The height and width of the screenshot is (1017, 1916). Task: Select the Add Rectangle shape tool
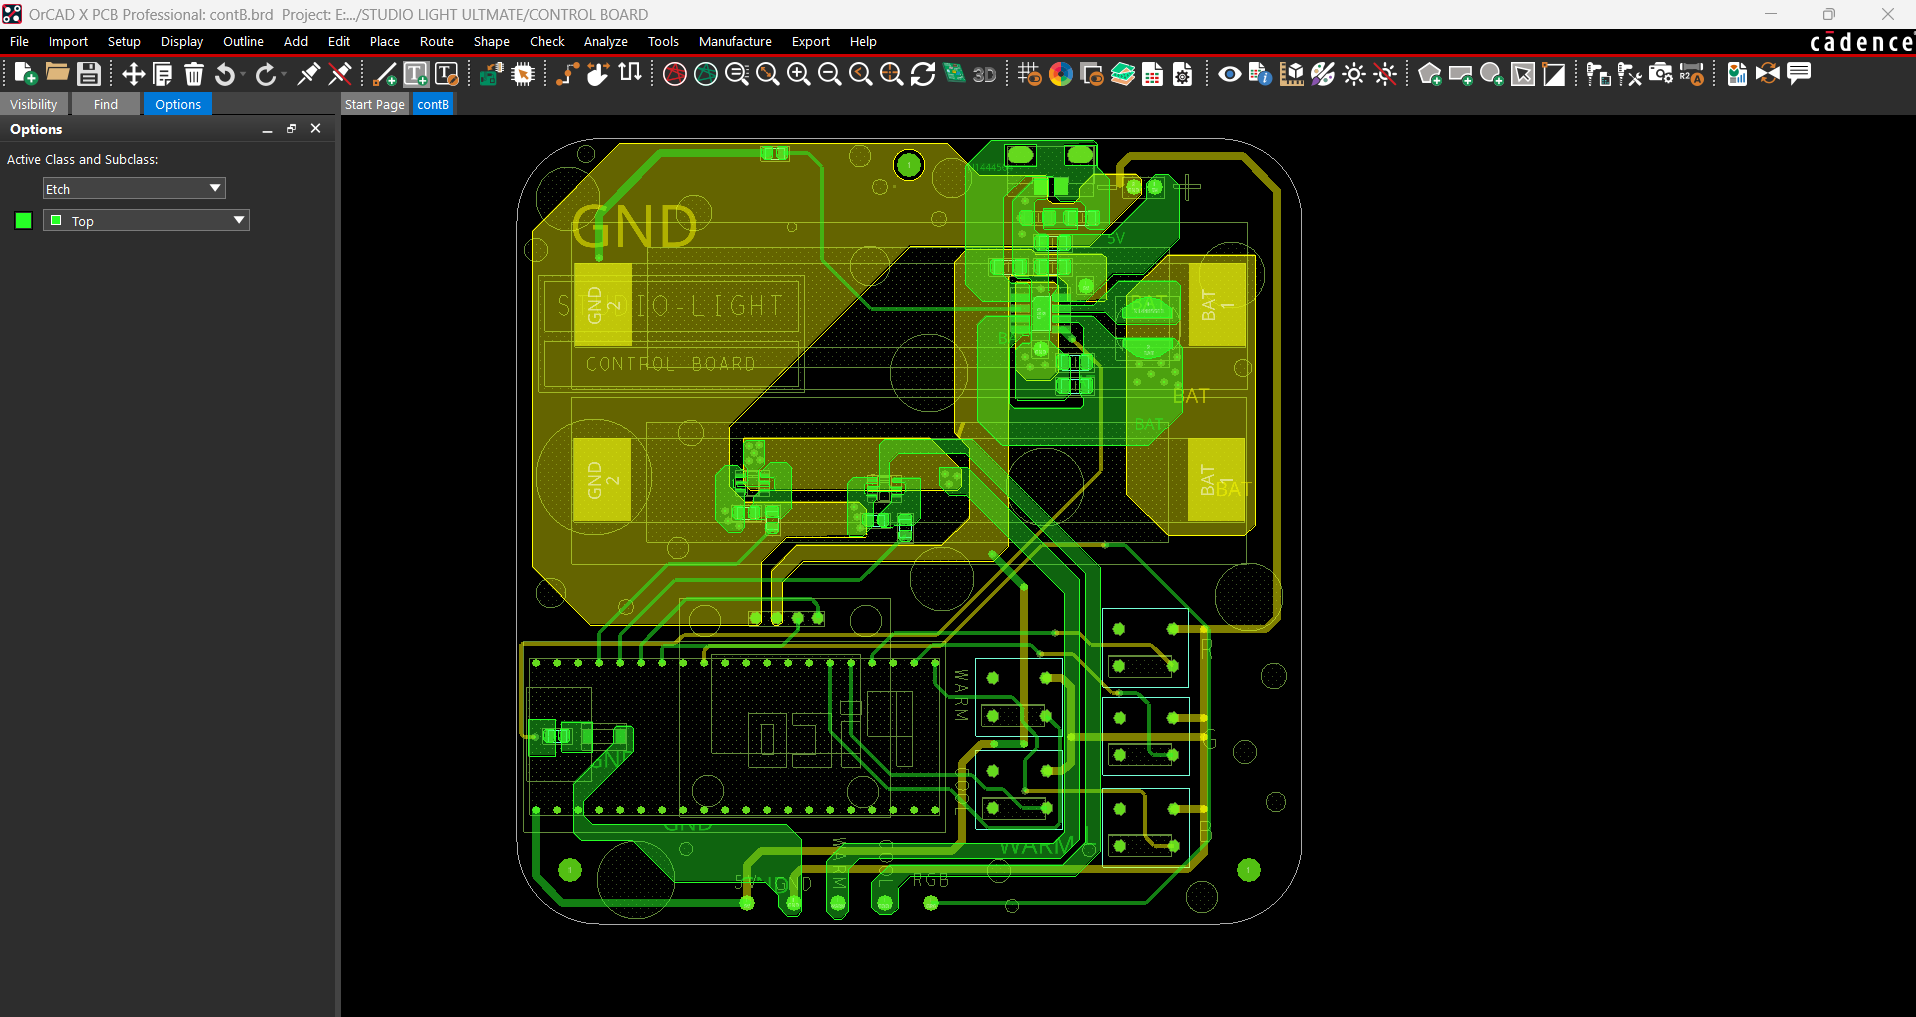[x=1461, y=74]
